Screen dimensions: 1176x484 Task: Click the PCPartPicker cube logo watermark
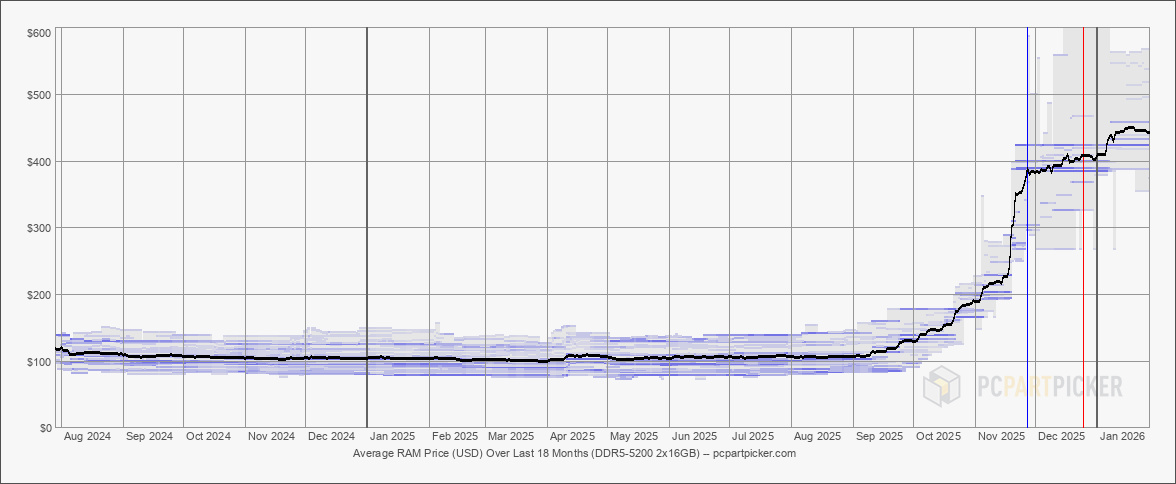click(x=943, y=386)
